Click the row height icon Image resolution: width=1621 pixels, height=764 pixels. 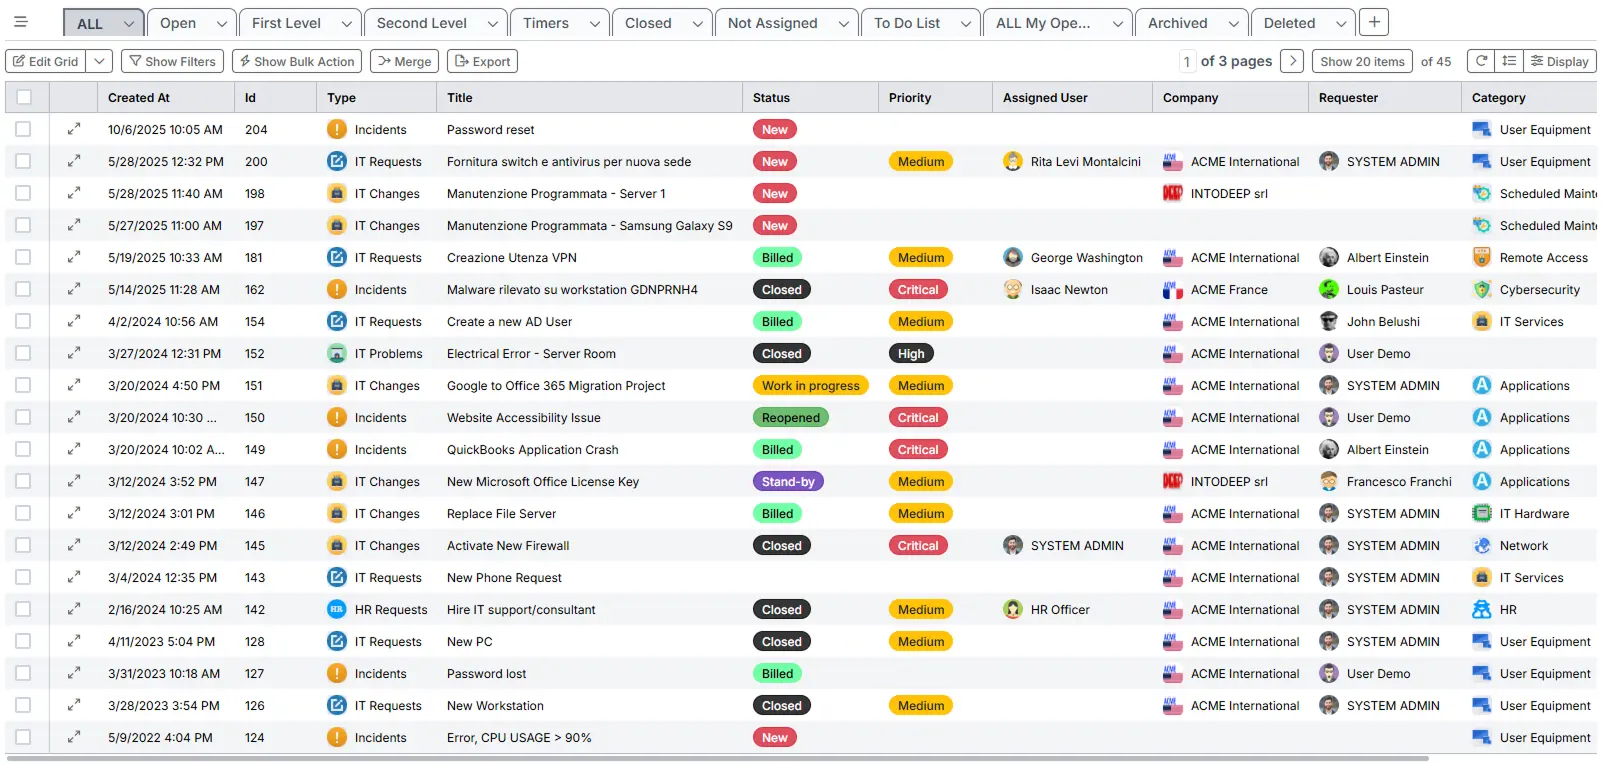point(1509,61)
